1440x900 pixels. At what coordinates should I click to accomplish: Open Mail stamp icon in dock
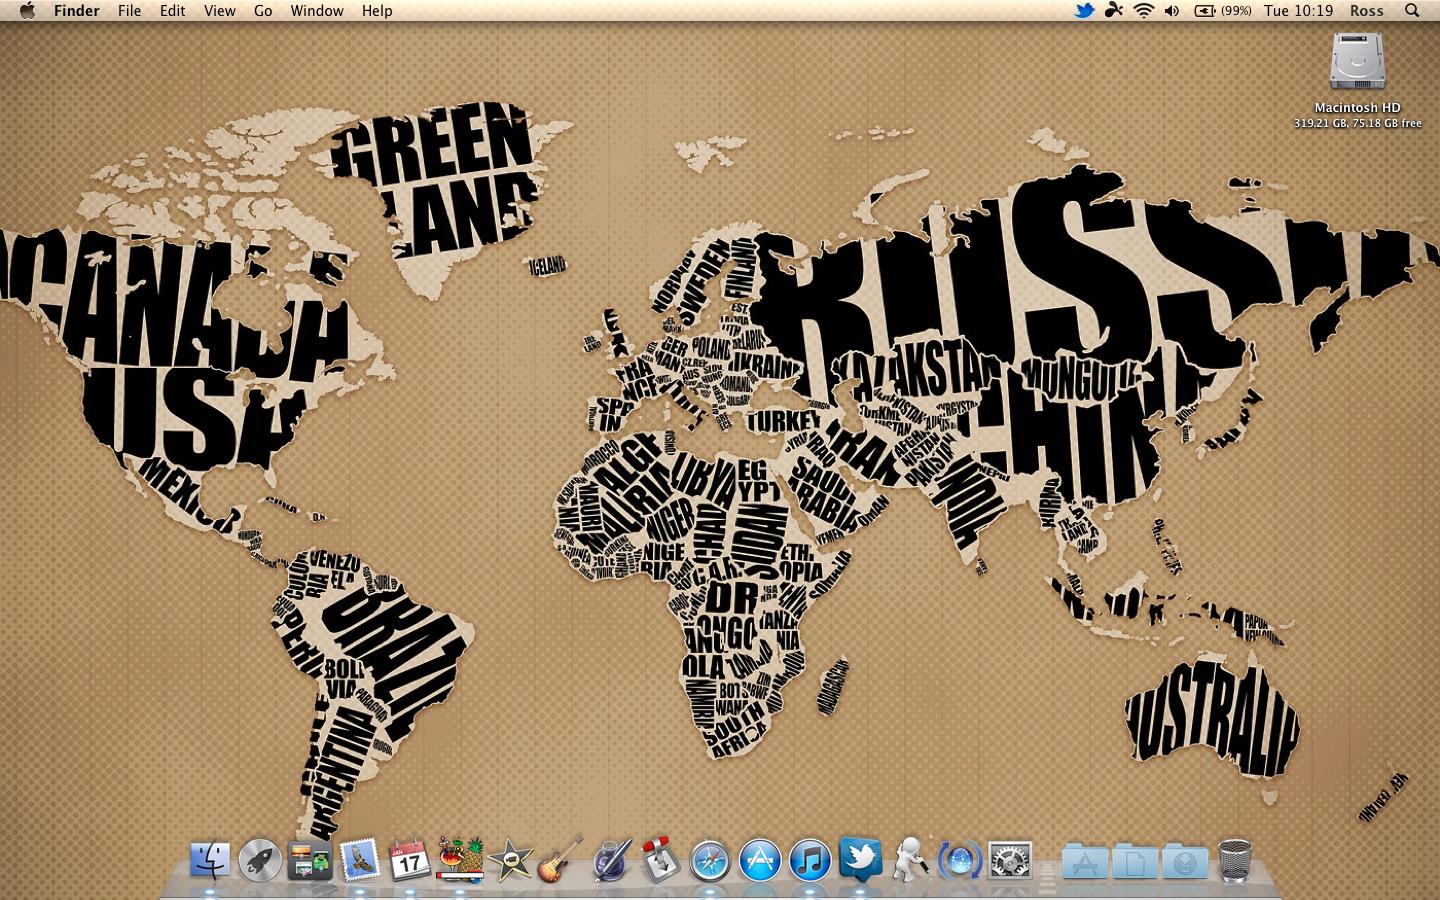(360, 860)
